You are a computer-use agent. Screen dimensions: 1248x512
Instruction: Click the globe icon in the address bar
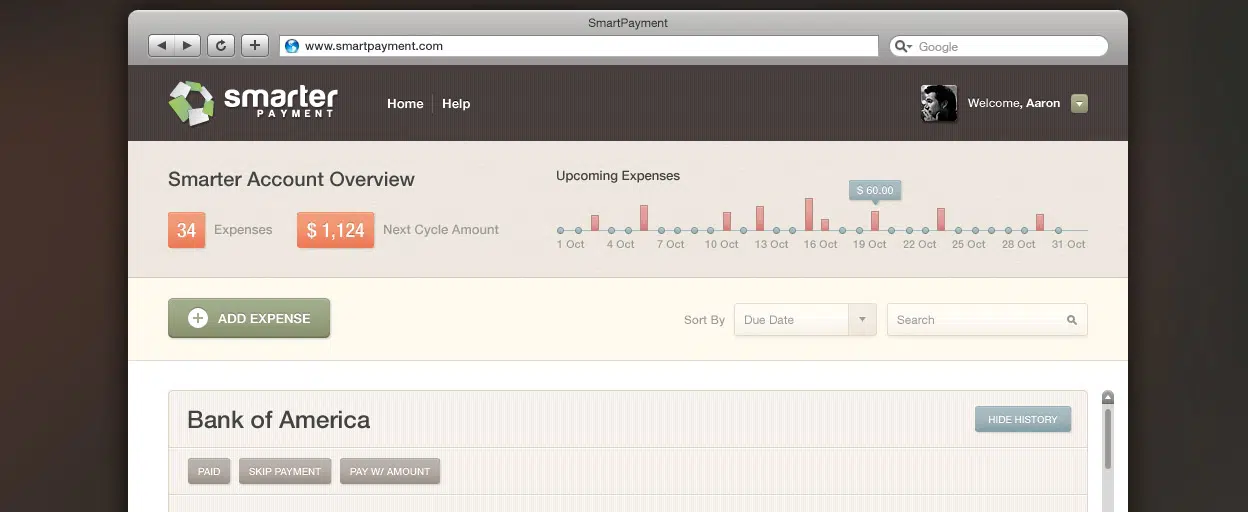292,46
